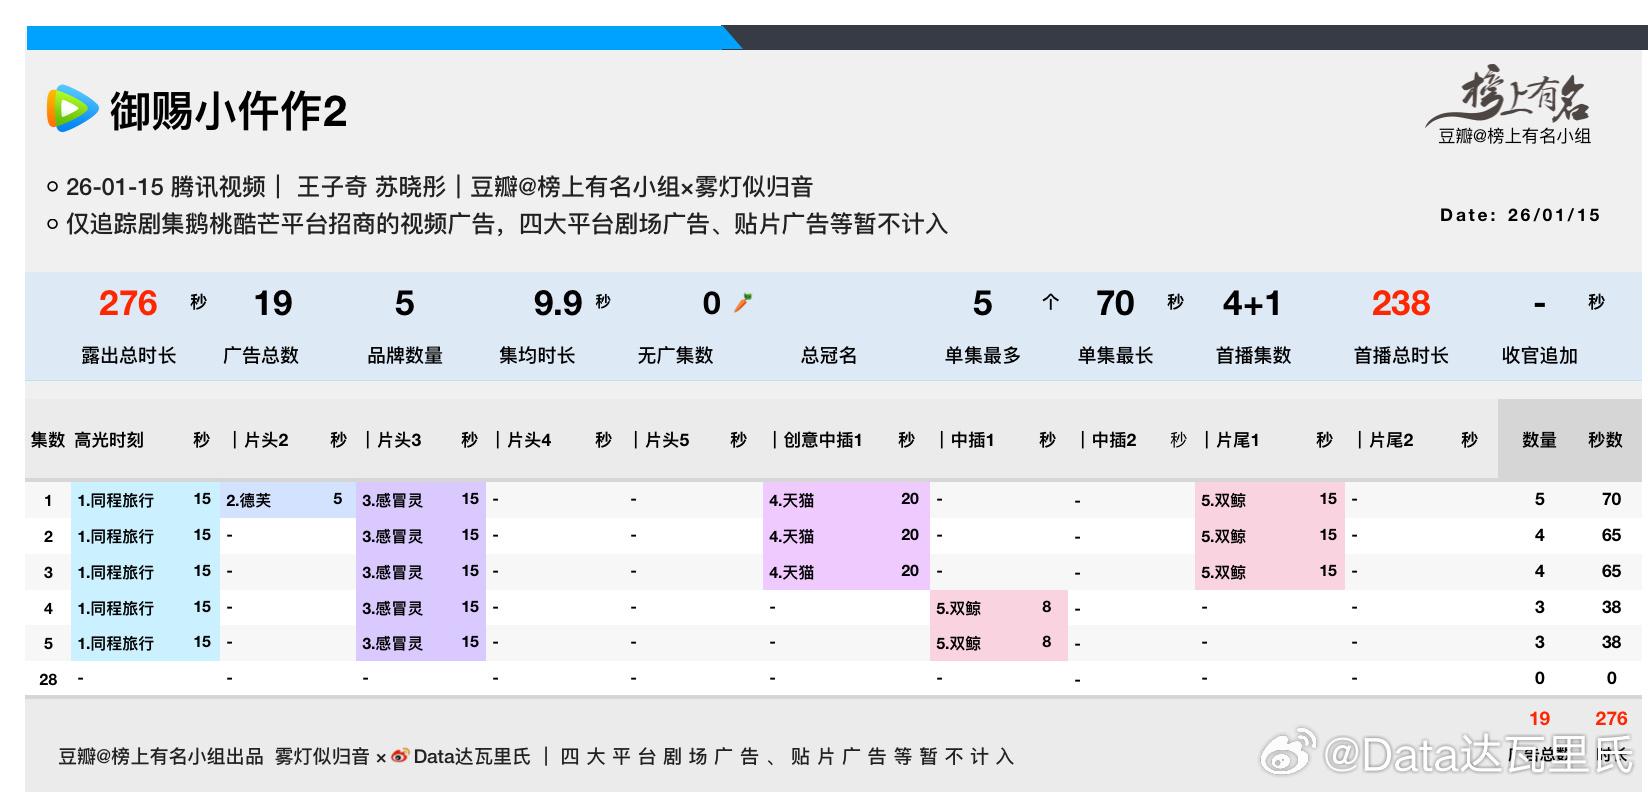
Task: Click the 首播总时长 label
Action: coord(1401,355)
